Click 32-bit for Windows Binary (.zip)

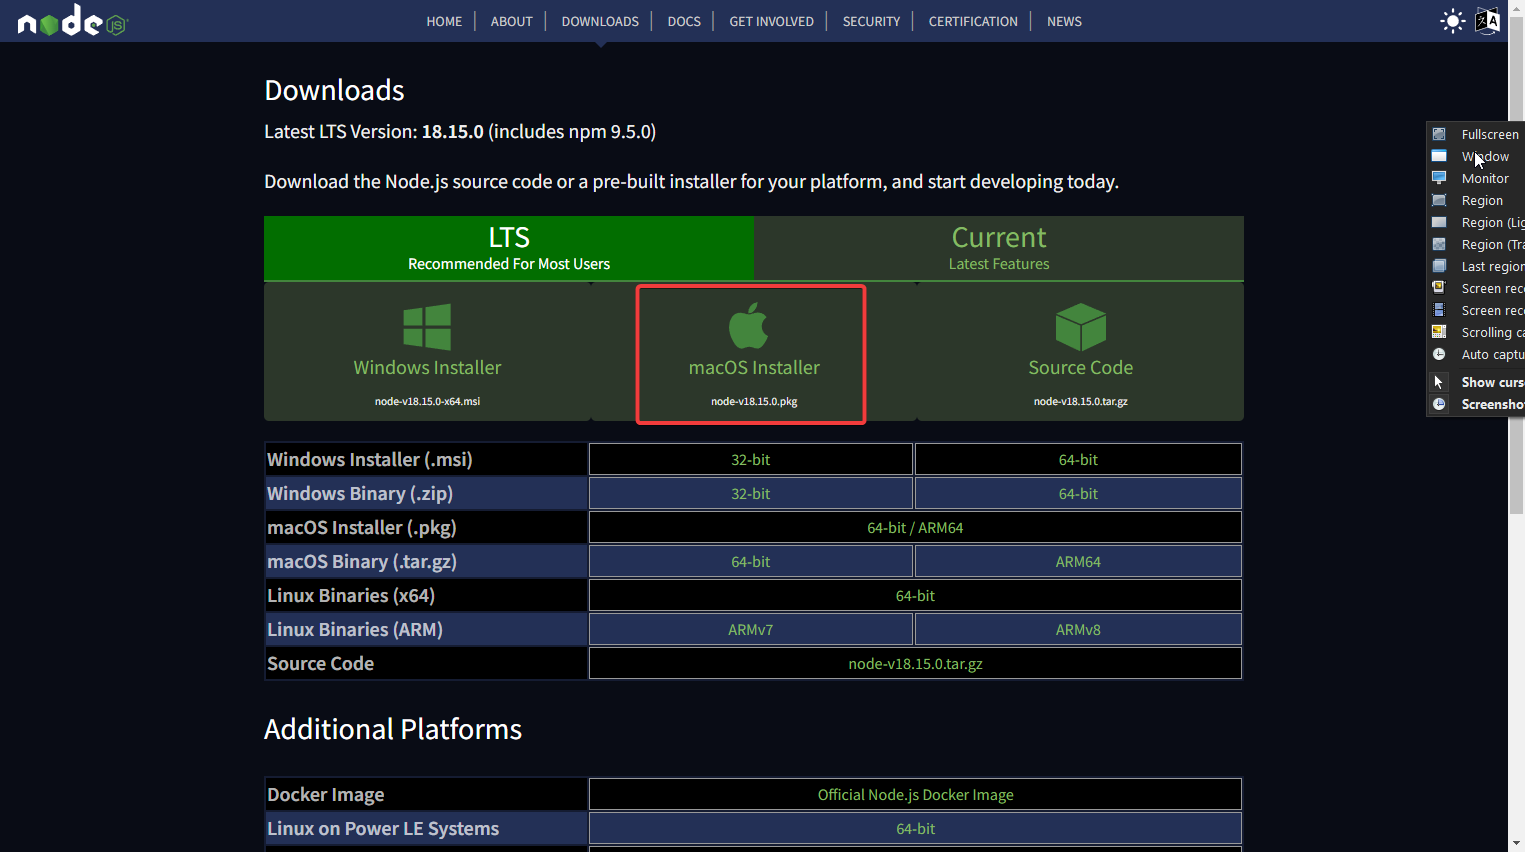[750, 493]
